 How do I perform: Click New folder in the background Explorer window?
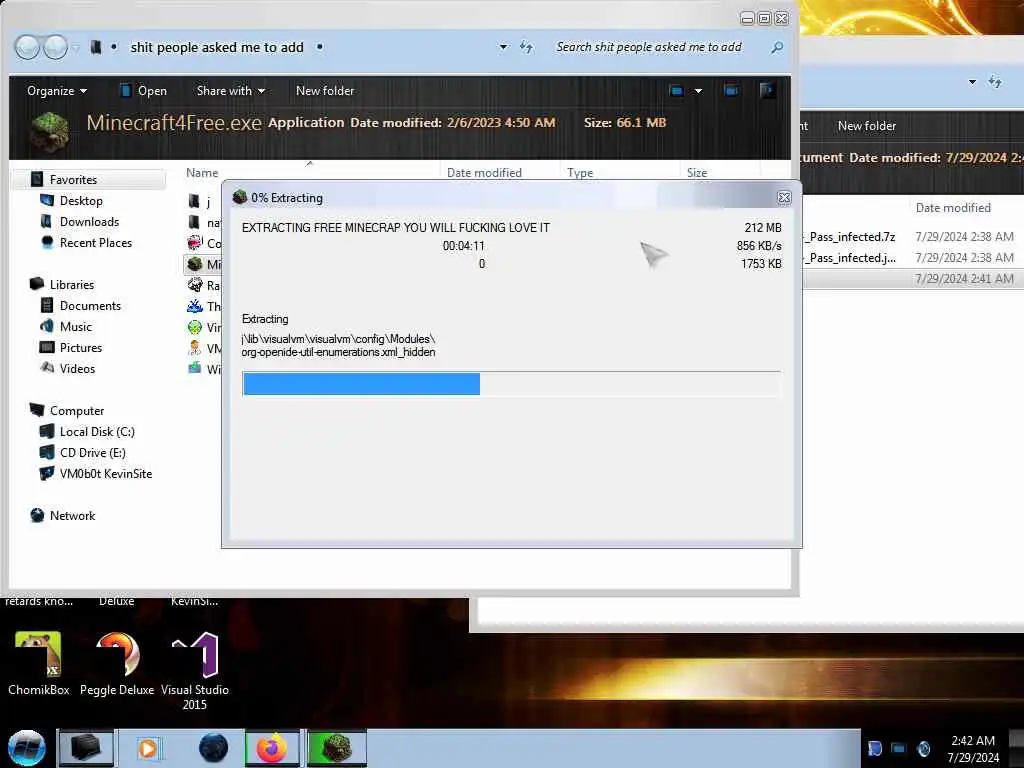click(x=867, y=125)
